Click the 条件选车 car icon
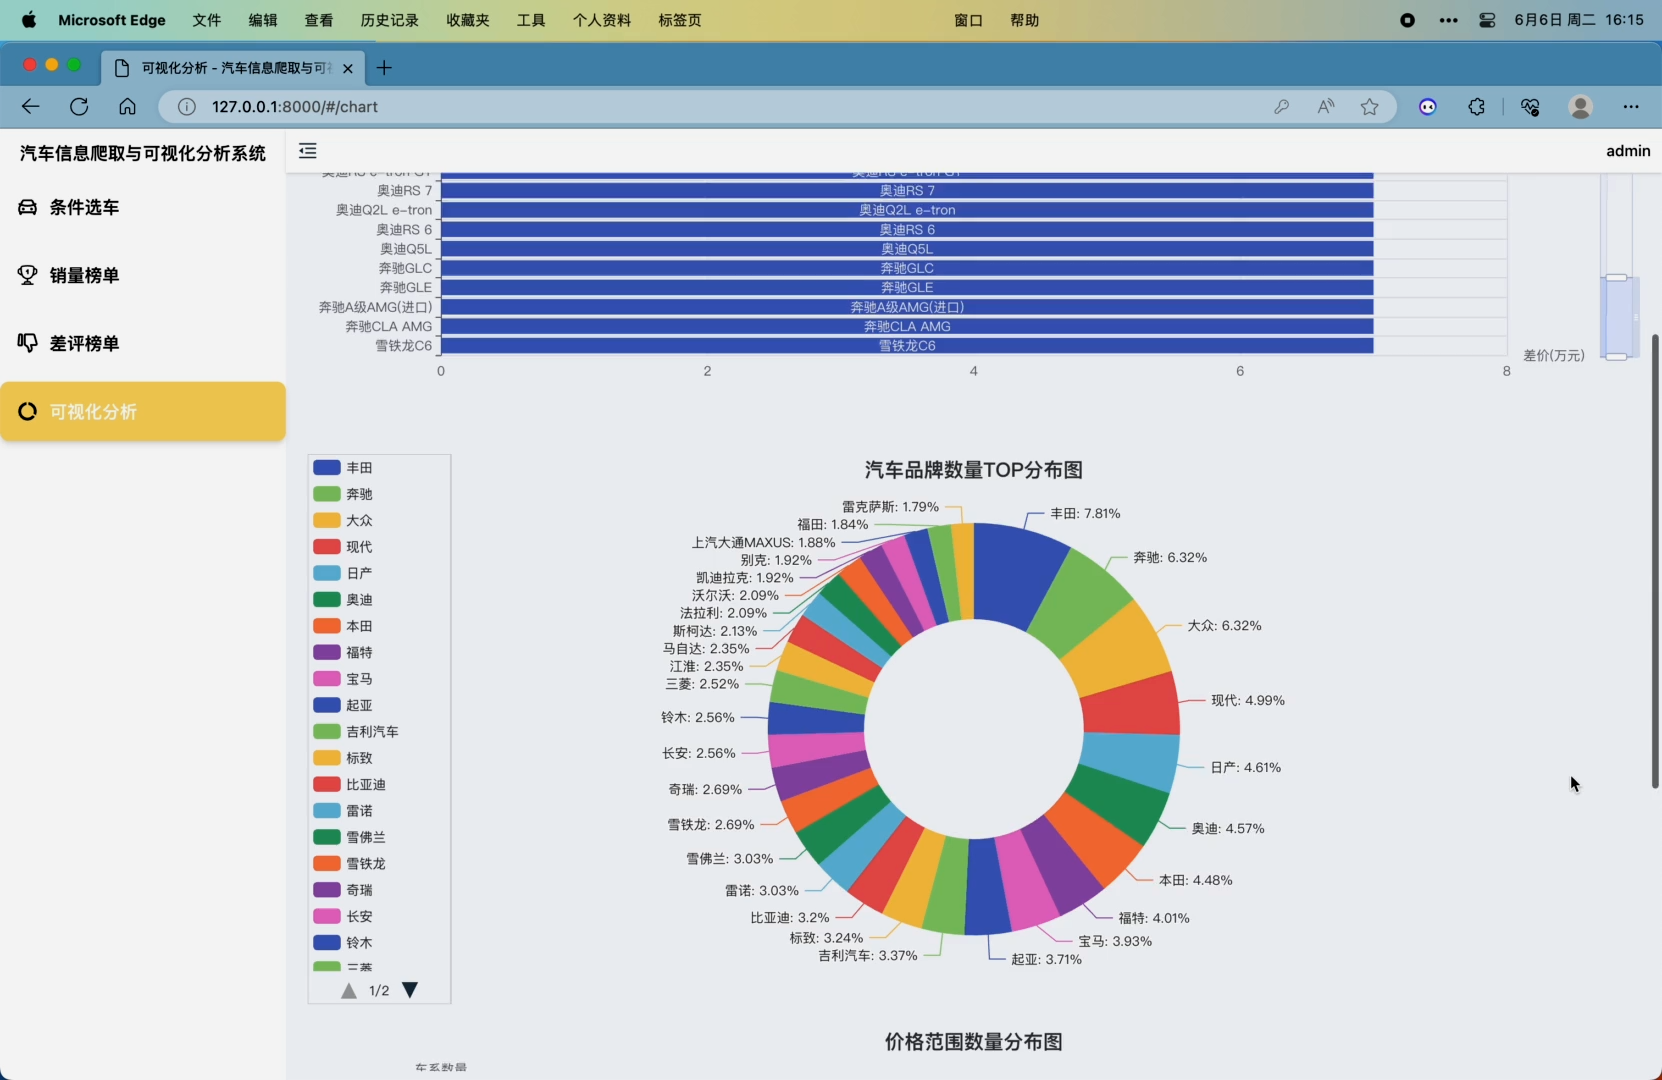 tap(28, 207)
